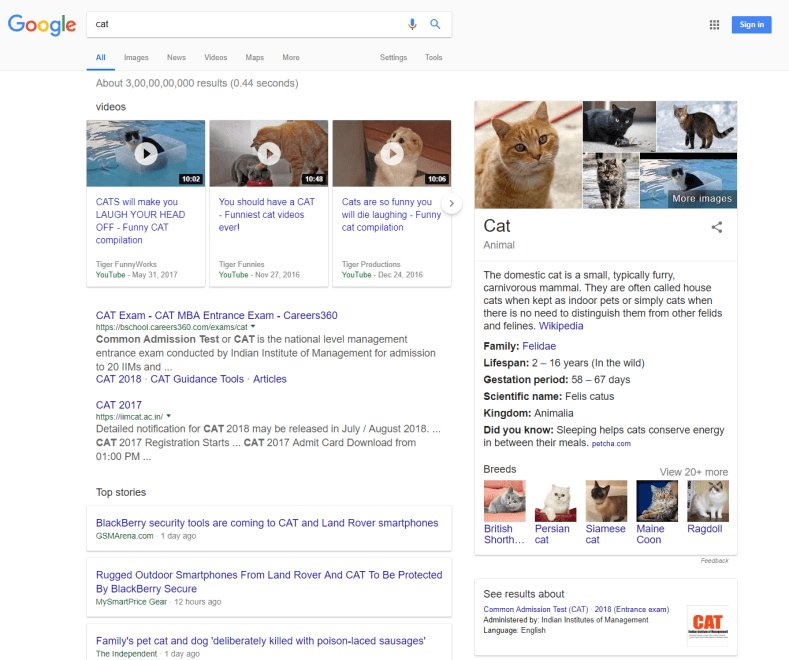Click the Top stories heading
The height and width of the screenshot is (660, 789).
121,492
